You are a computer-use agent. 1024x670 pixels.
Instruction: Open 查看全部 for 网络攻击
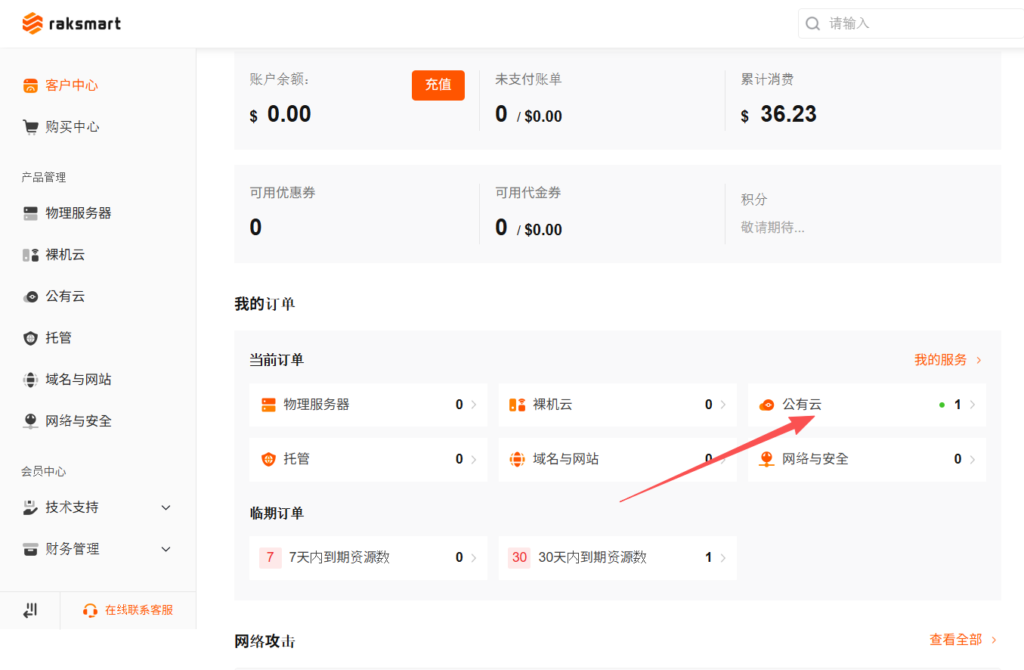955,639
